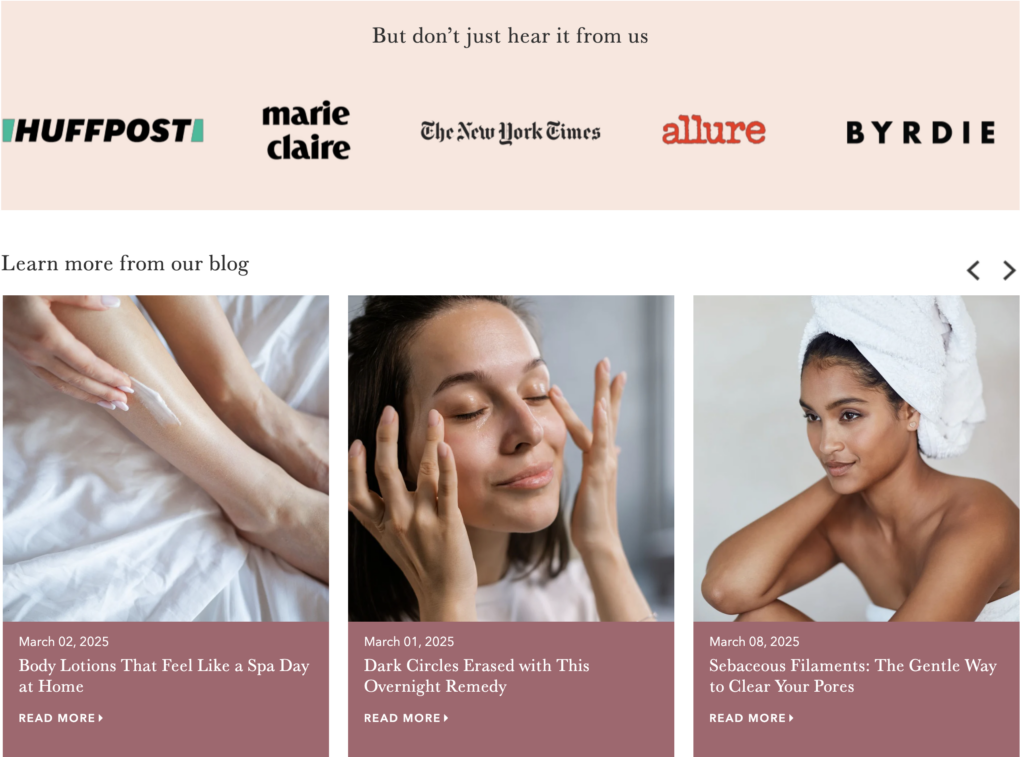Click the Byrdie logo

(921, 133)
